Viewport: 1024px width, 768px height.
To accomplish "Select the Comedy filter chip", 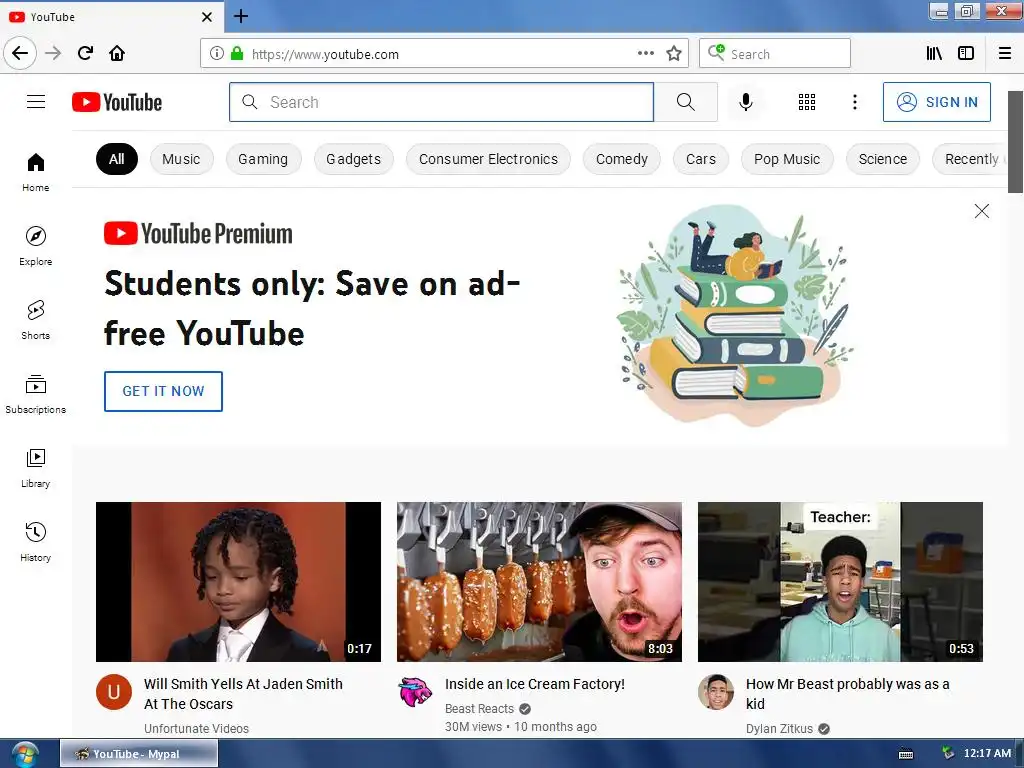I will 622,159.
